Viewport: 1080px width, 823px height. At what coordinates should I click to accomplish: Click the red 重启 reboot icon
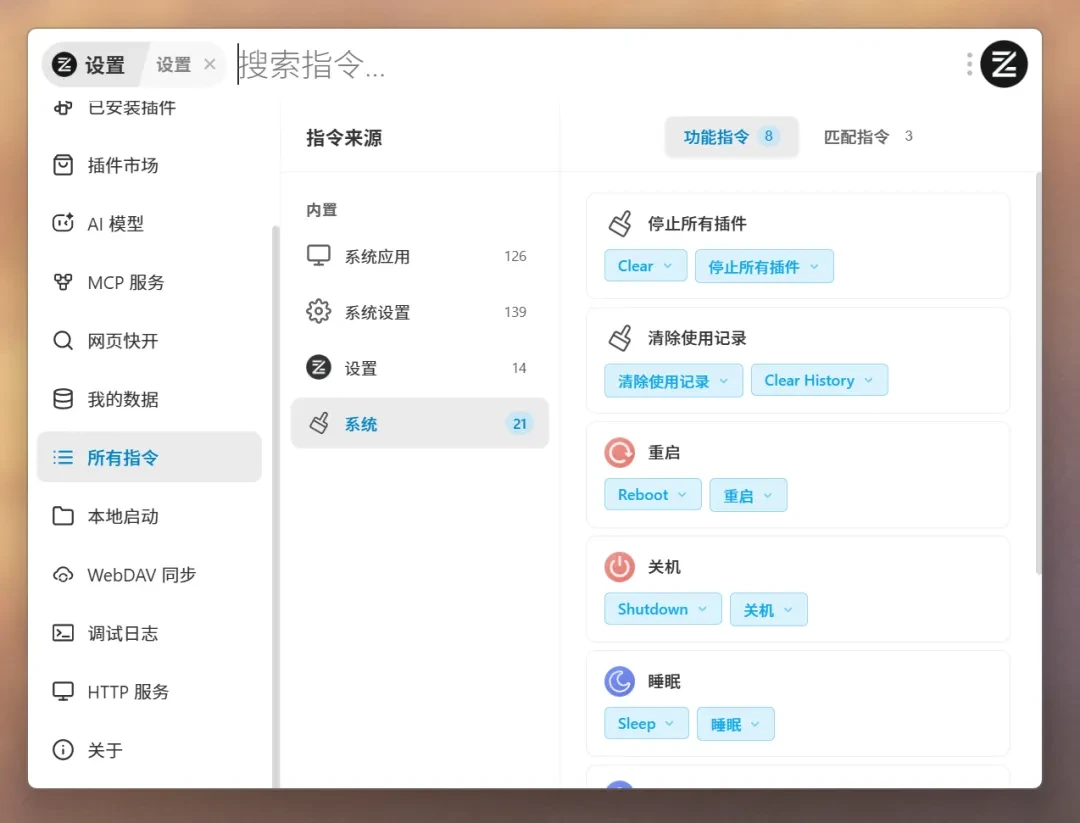point(619,452)
